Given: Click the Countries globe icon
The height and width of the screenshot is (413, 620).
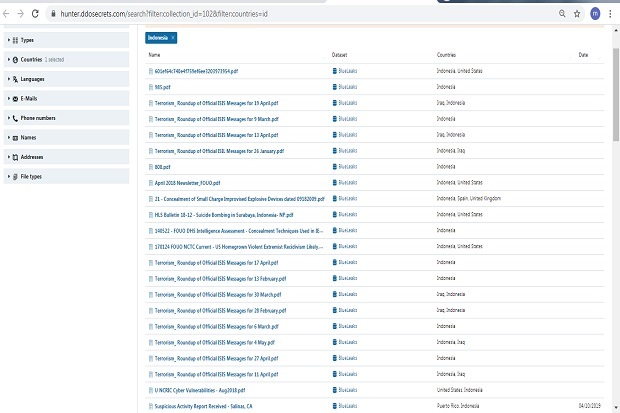Looking at the screenshot, I should [15, 60].
